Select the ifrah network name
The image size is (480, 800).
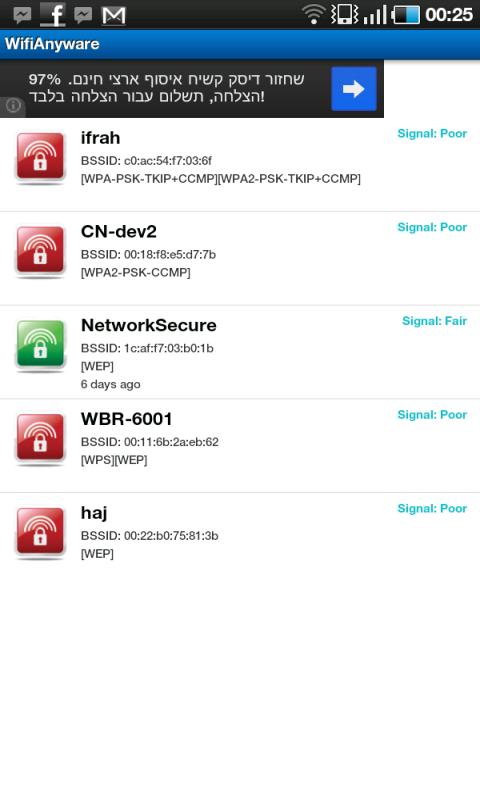click(x=100, y=138)
